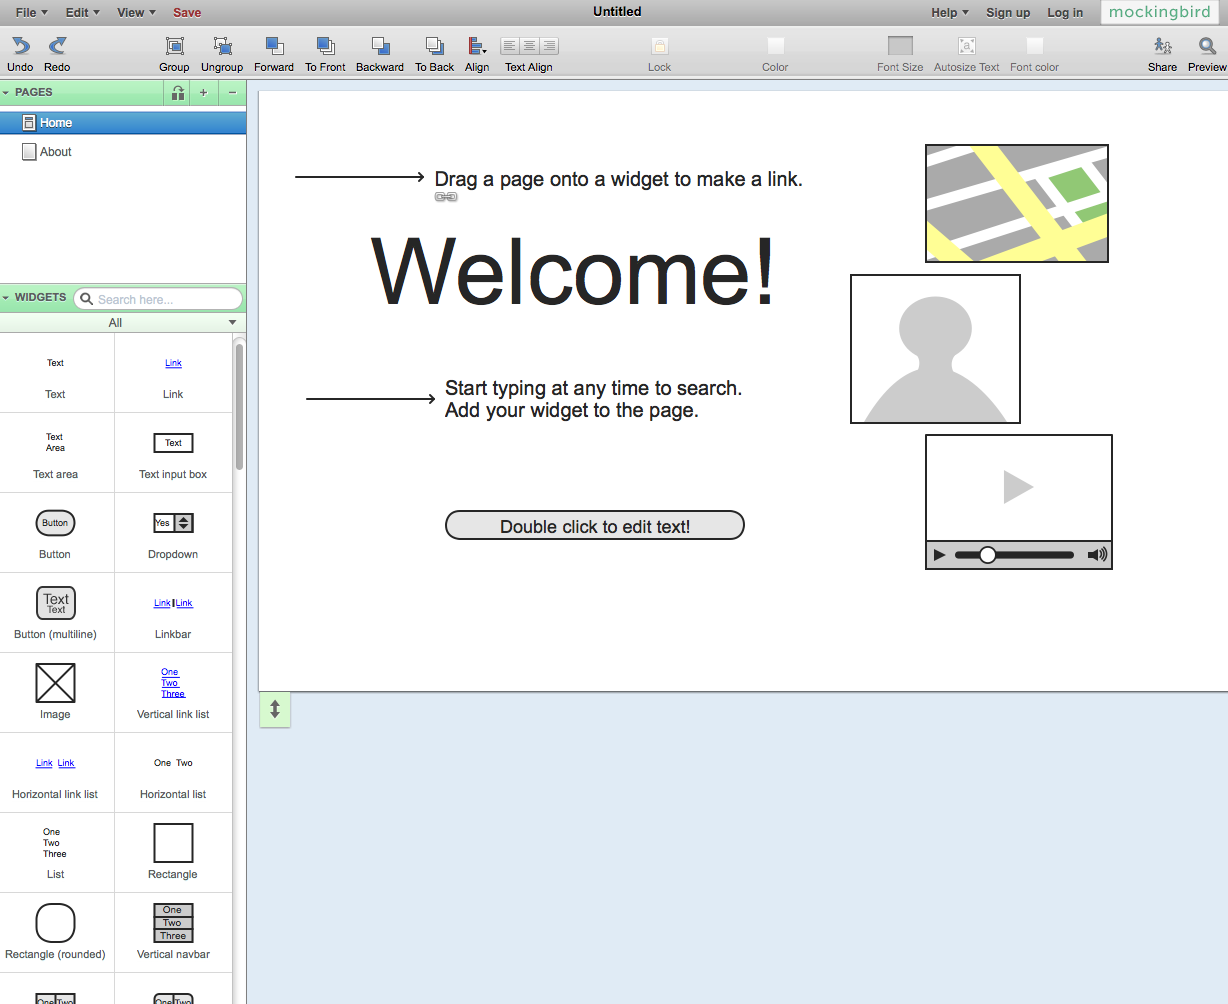Click the left text align button
This screenshot has width=1228, height=1004.
pos(510,46)
